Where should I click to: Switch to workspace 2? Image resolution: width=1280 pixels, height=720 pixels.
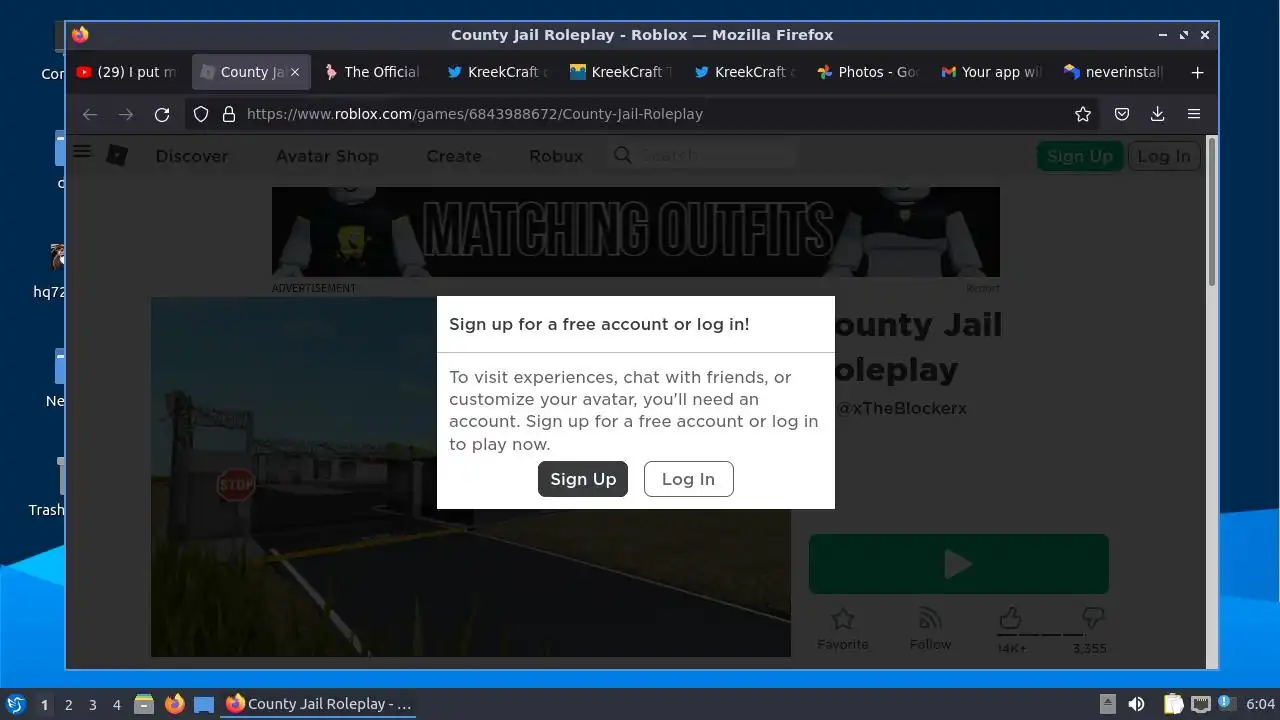point(68,705)
